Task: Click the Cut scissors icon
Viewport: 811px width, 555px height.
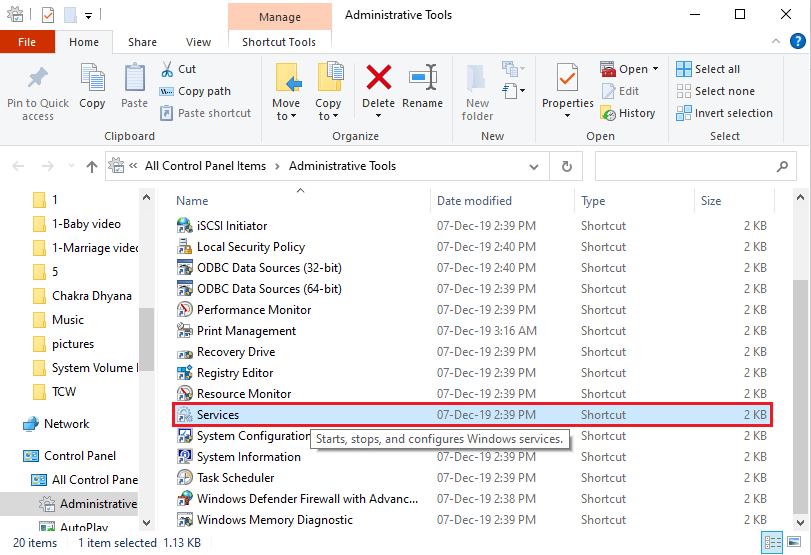Action: 167,69
